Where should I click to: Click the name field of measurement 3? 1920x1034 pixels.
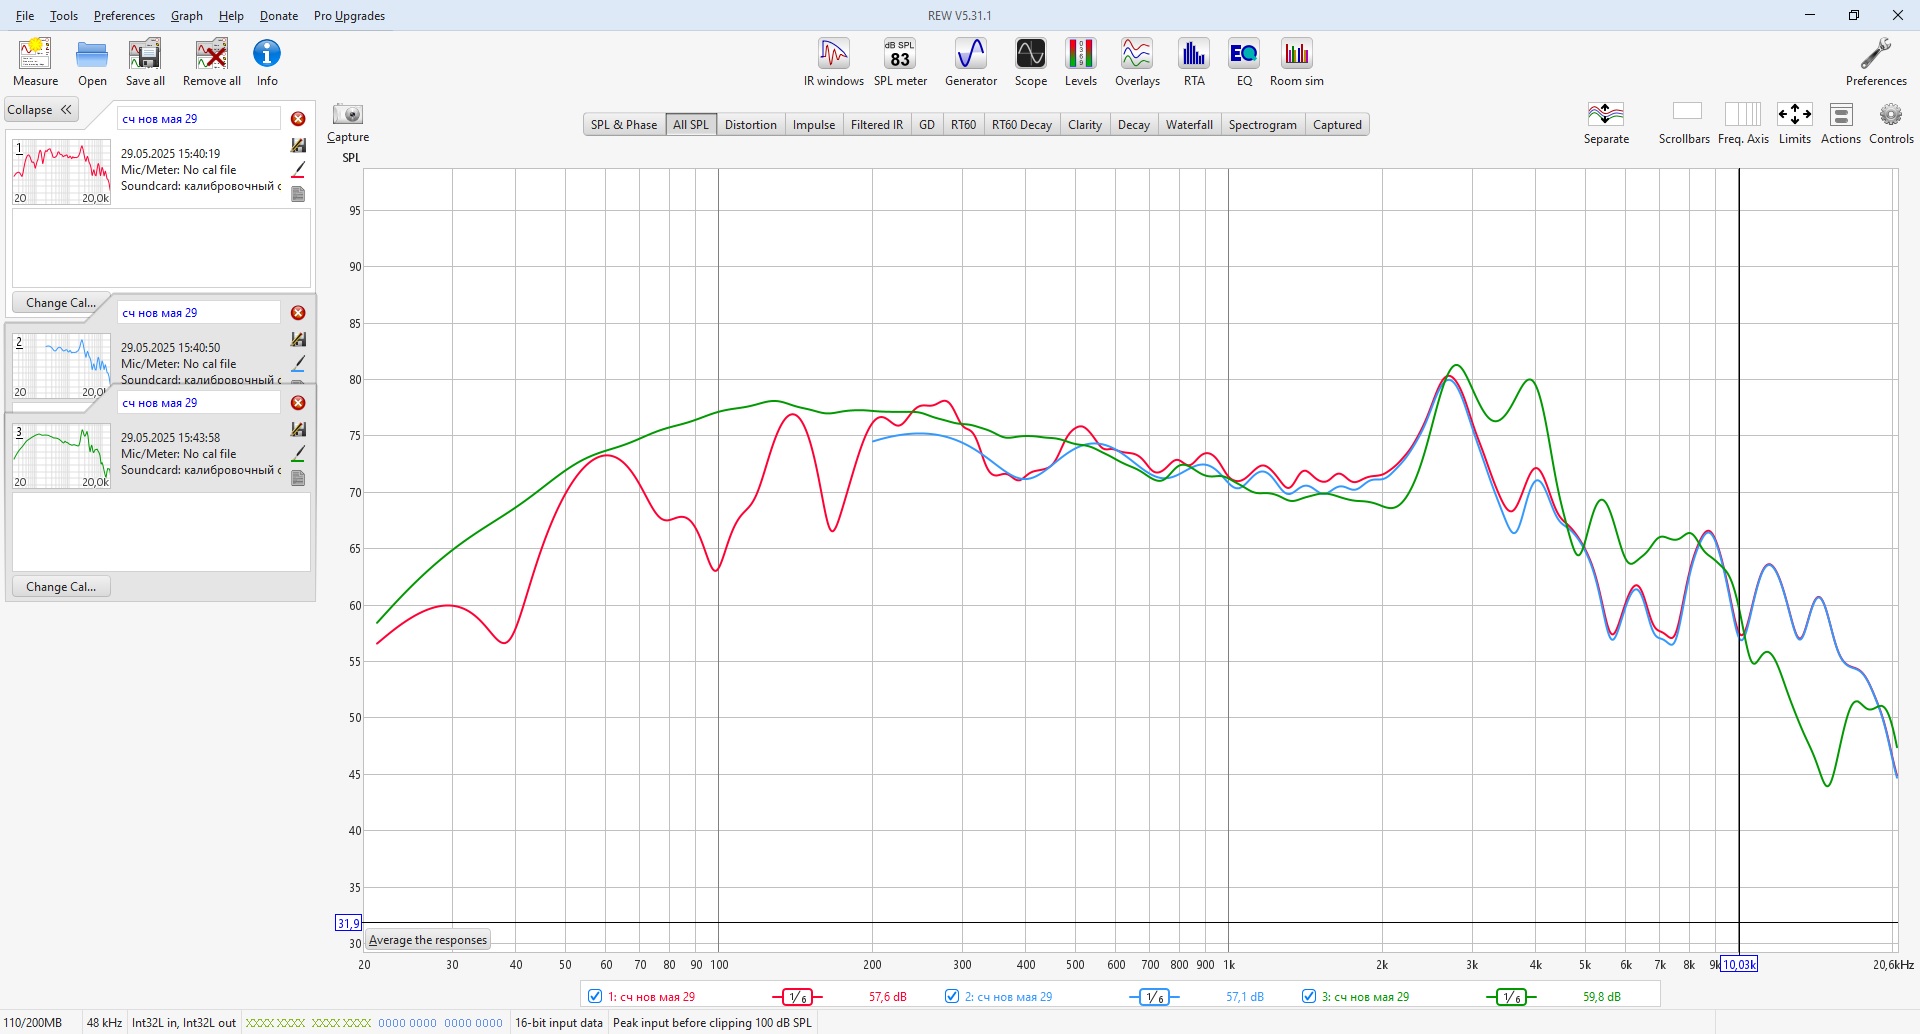click(199, 403)
